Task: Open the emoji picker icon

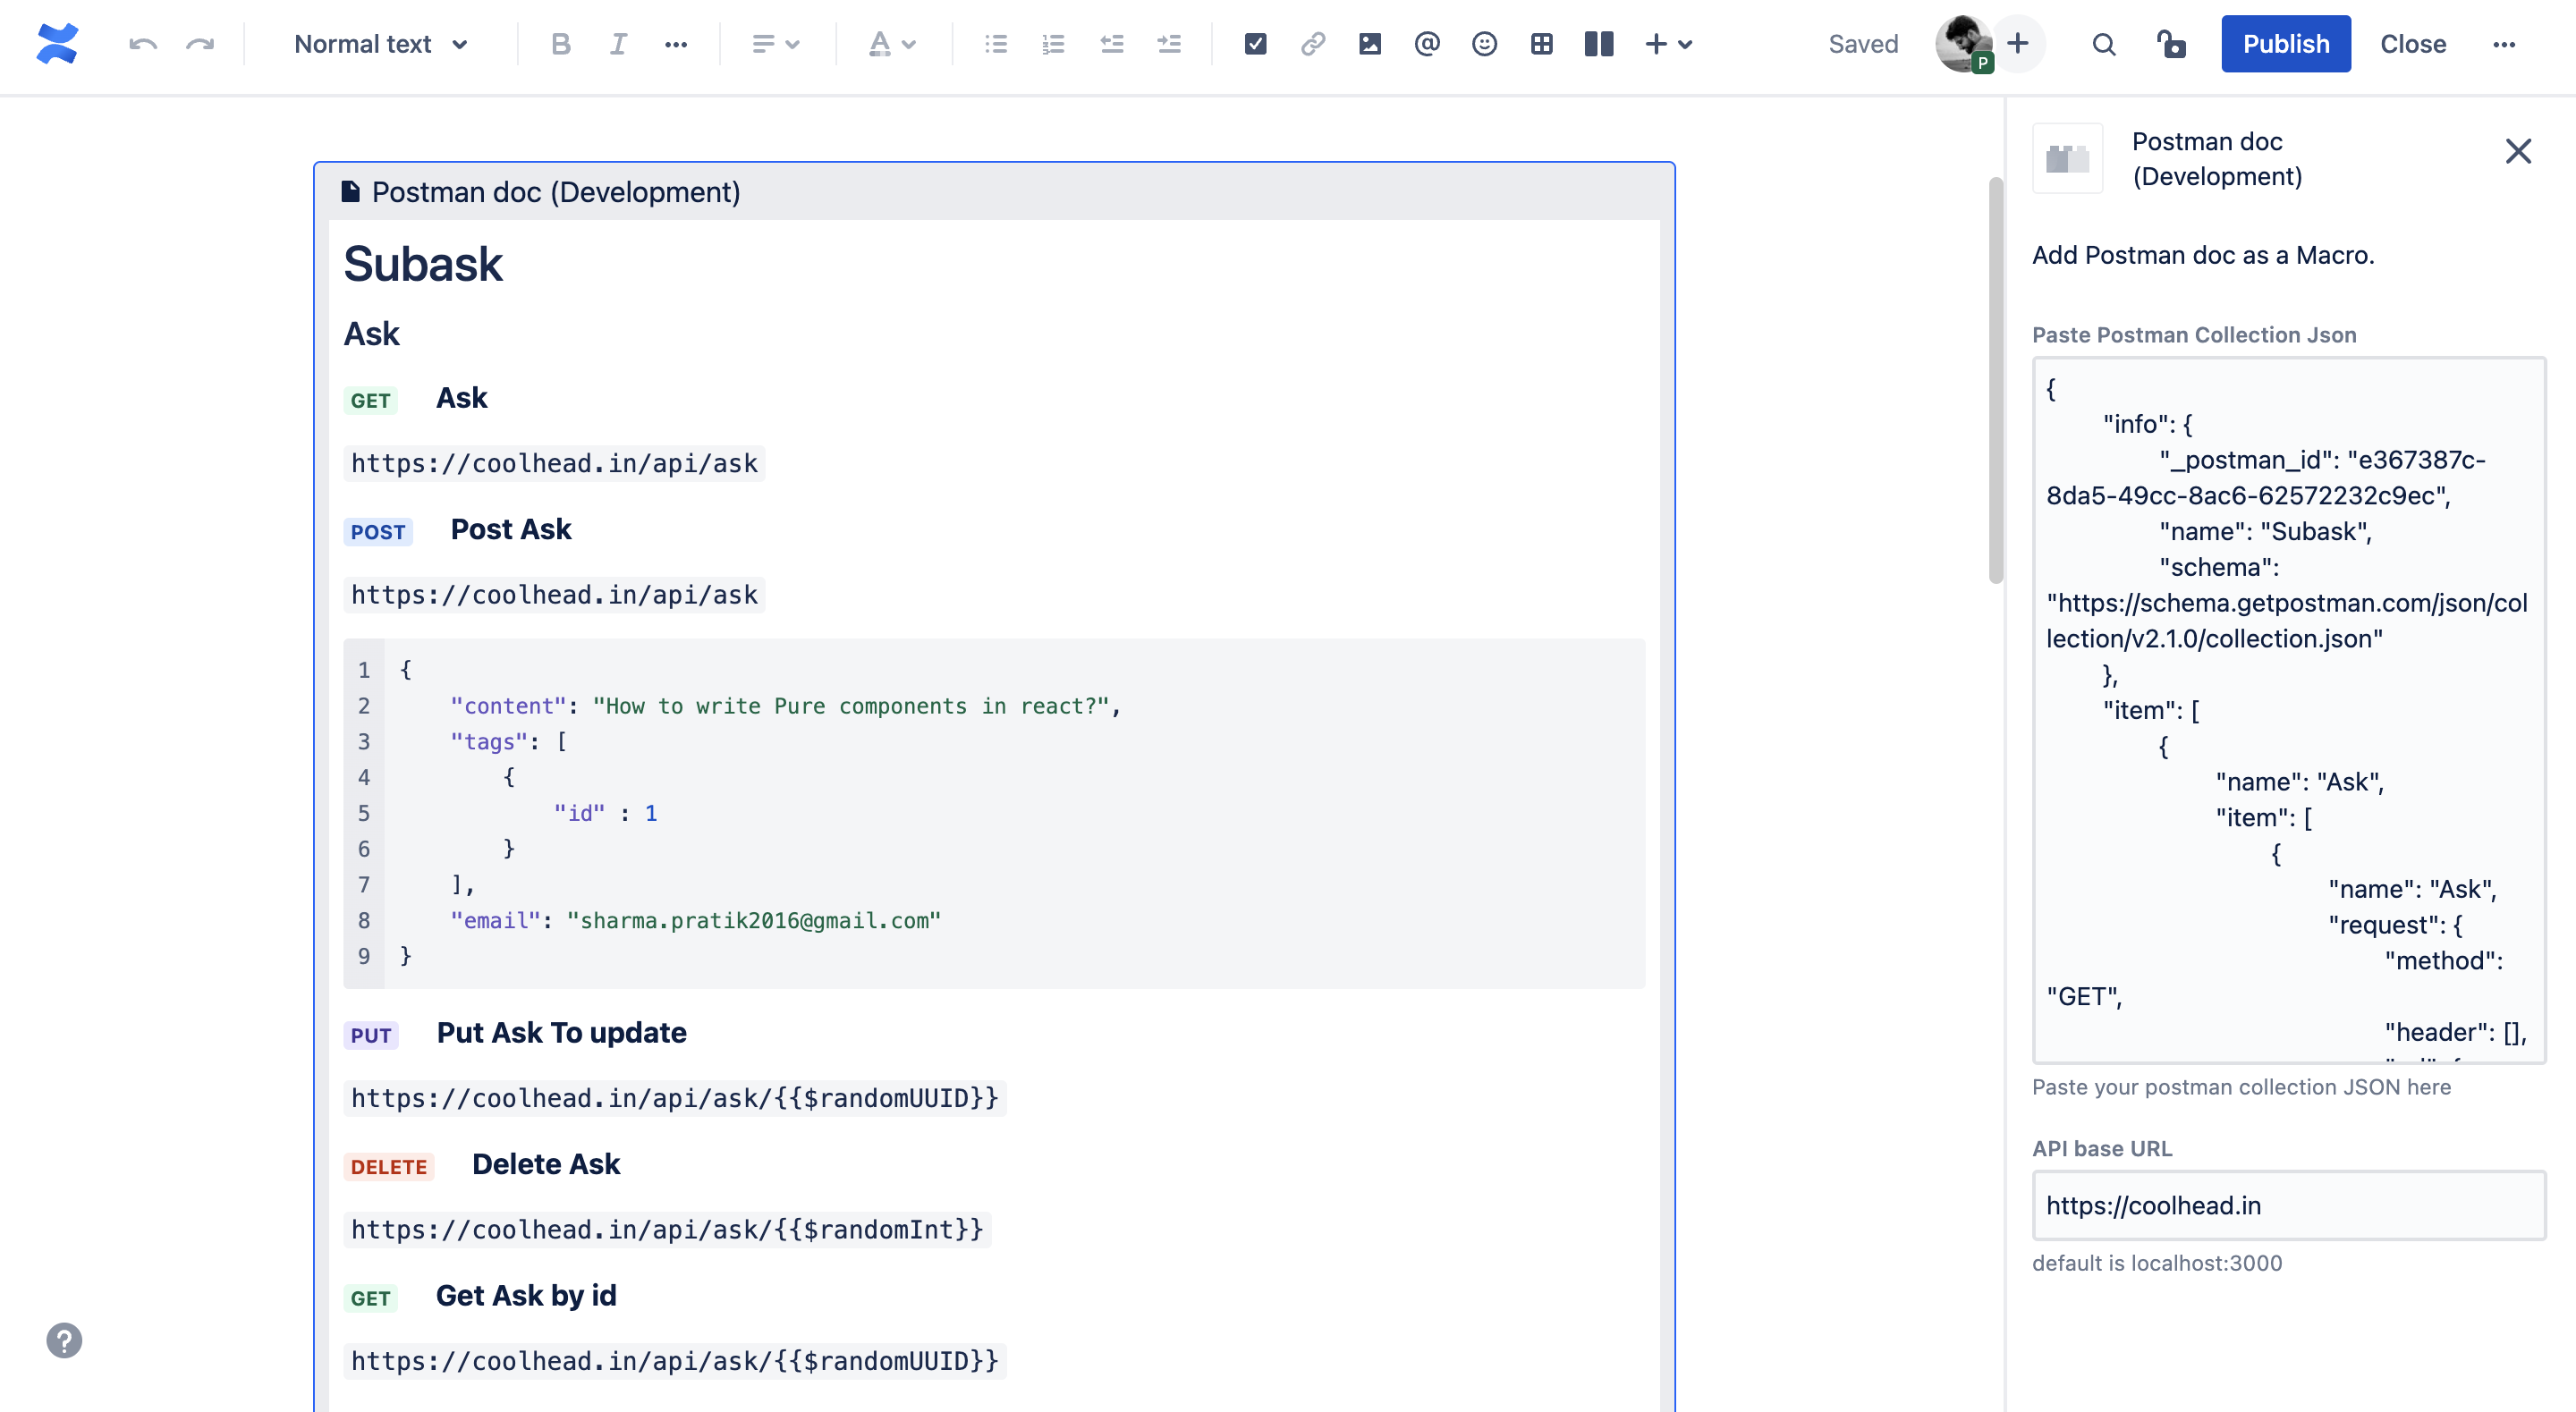Action: point(1484,44)
